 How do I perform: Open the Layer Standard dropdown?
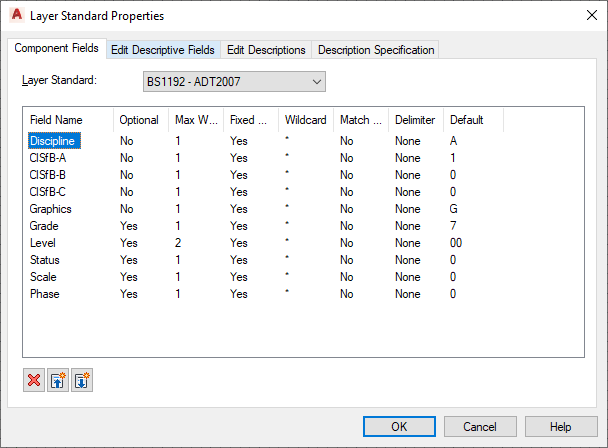click(x=234, y=81)
